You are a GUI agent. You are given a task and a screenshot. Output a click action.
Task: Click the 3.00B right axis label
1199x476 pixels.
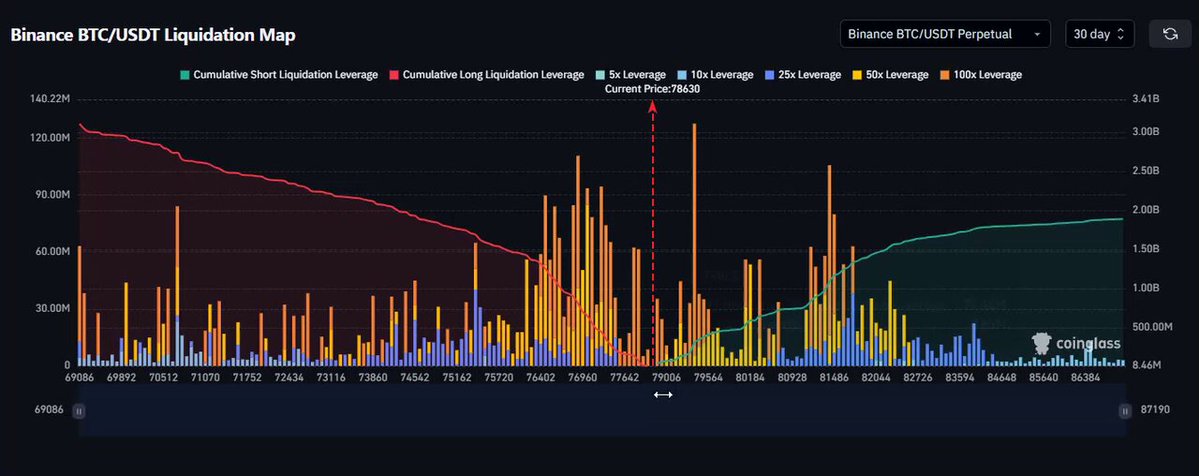(1145, 132)
